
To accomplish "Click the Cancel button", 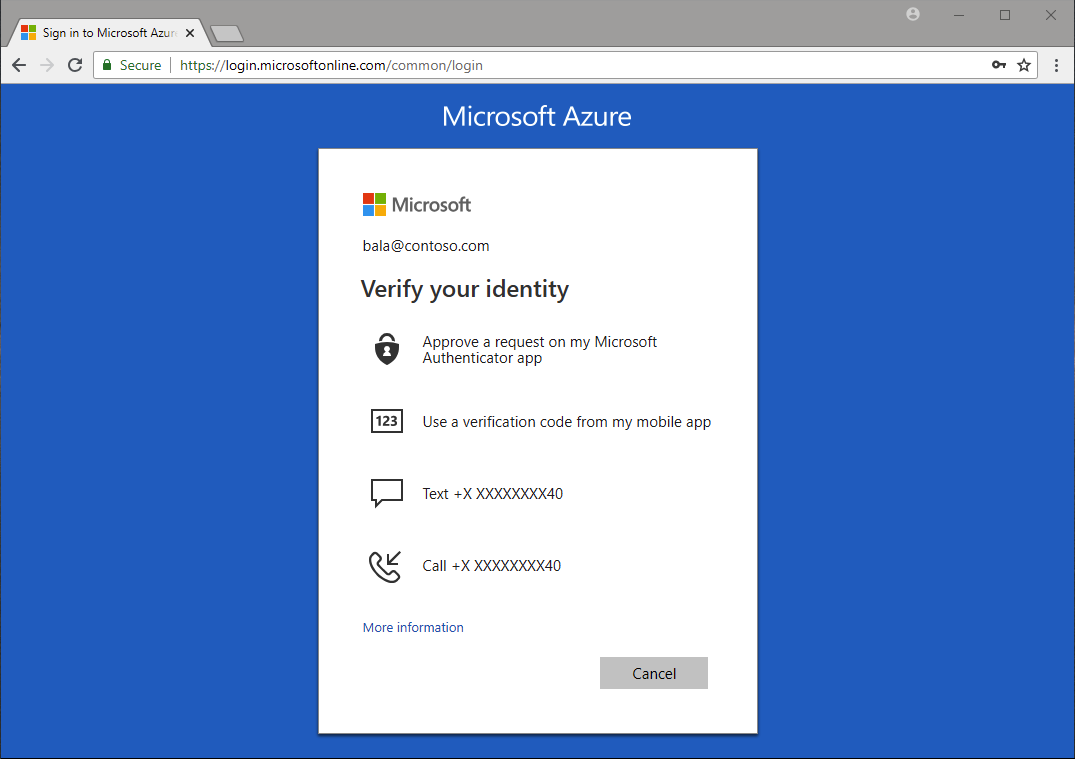I will pyautogui.click(x=653, y=672).
